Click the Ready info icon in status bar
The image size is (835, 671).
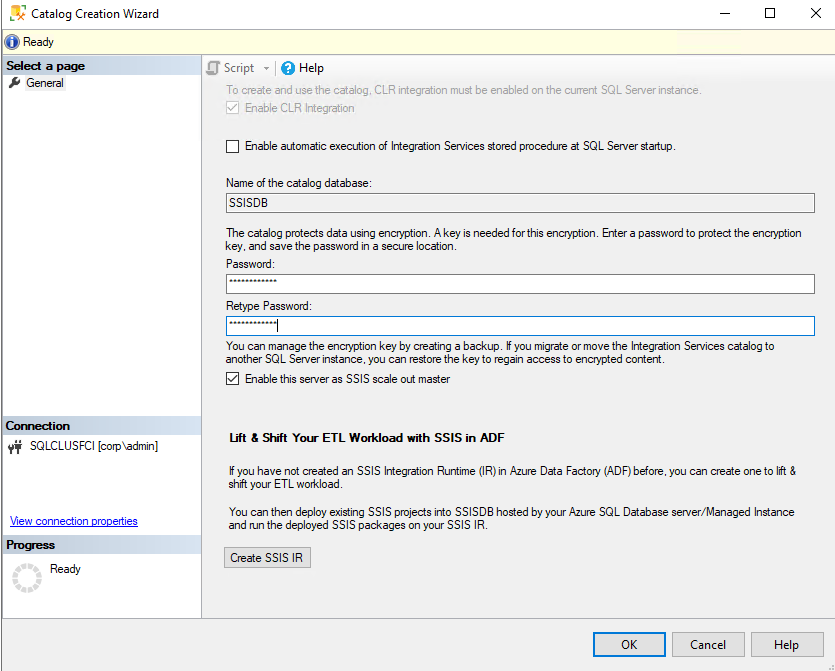pos(10,41)
